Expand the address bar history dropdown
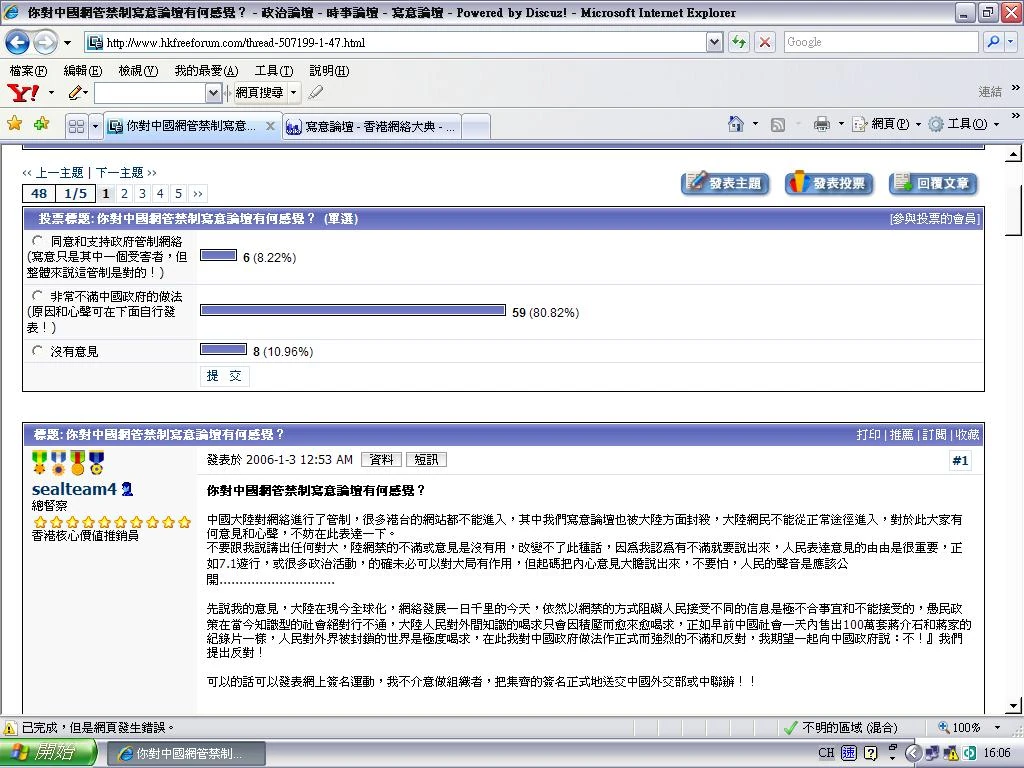 click(x=714, y=42)
